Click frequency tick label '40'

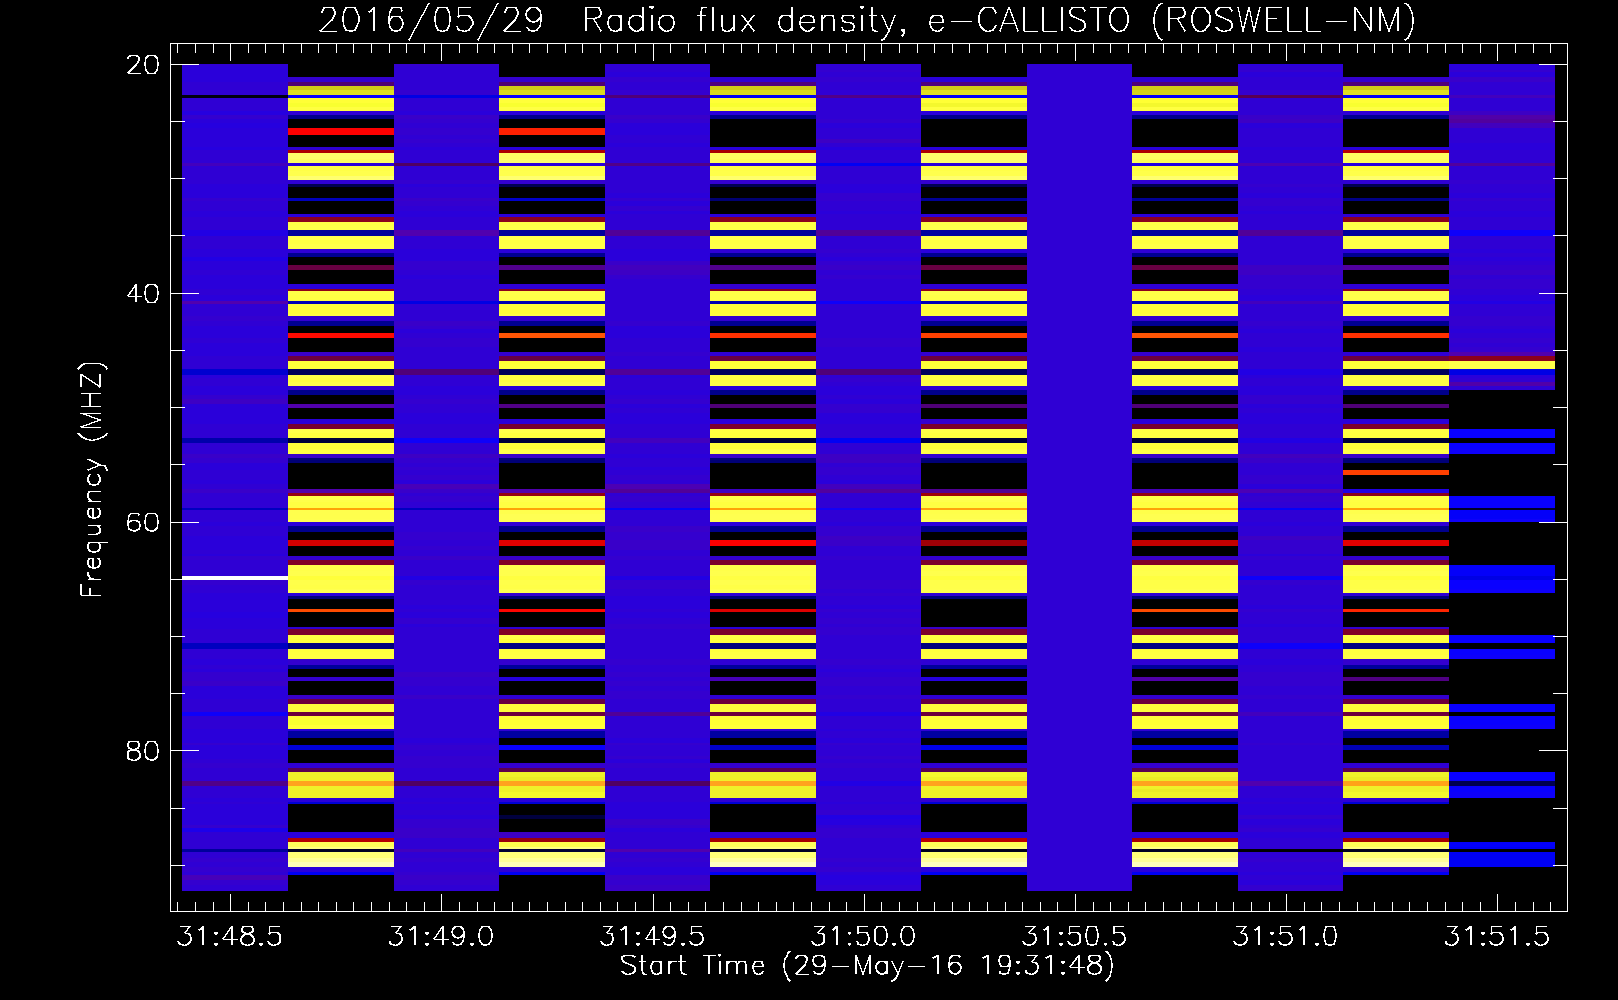pos(144,293)
